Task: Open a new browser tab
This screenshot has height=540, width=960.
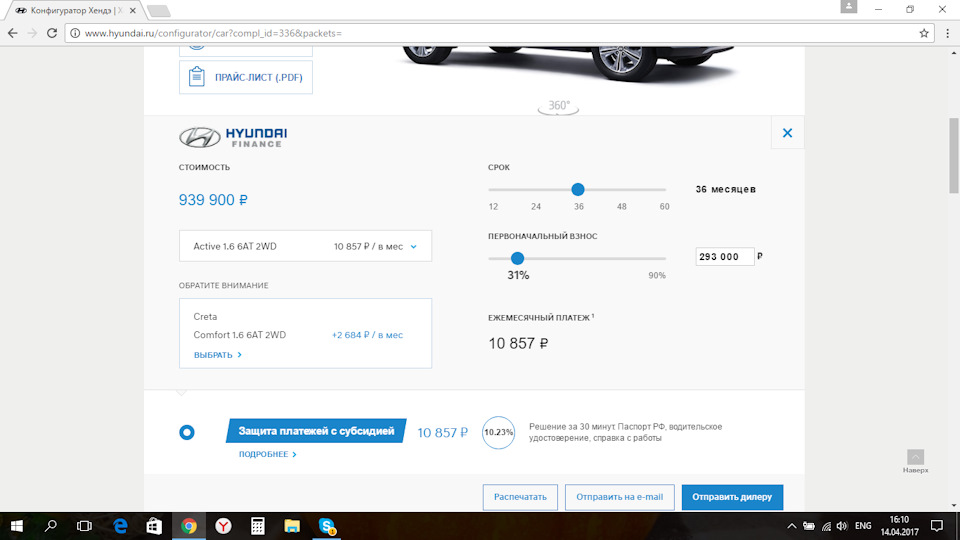Action: 158,11
